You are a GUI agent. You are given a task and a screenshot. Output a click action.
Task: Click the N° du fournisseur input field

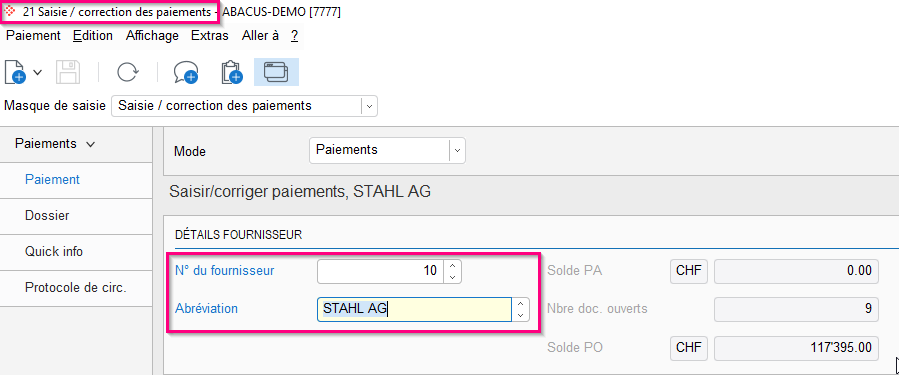(x=380, y=271)
